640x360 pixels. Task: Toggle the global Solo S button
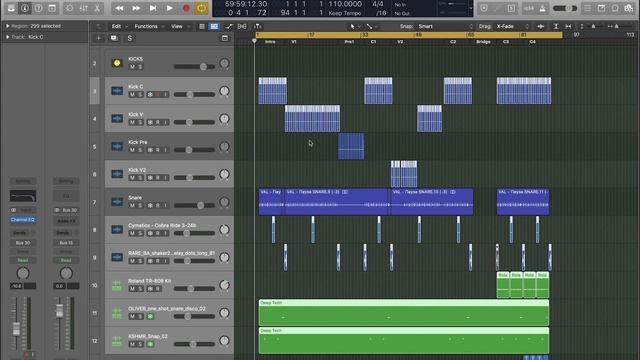coord(130,38)
